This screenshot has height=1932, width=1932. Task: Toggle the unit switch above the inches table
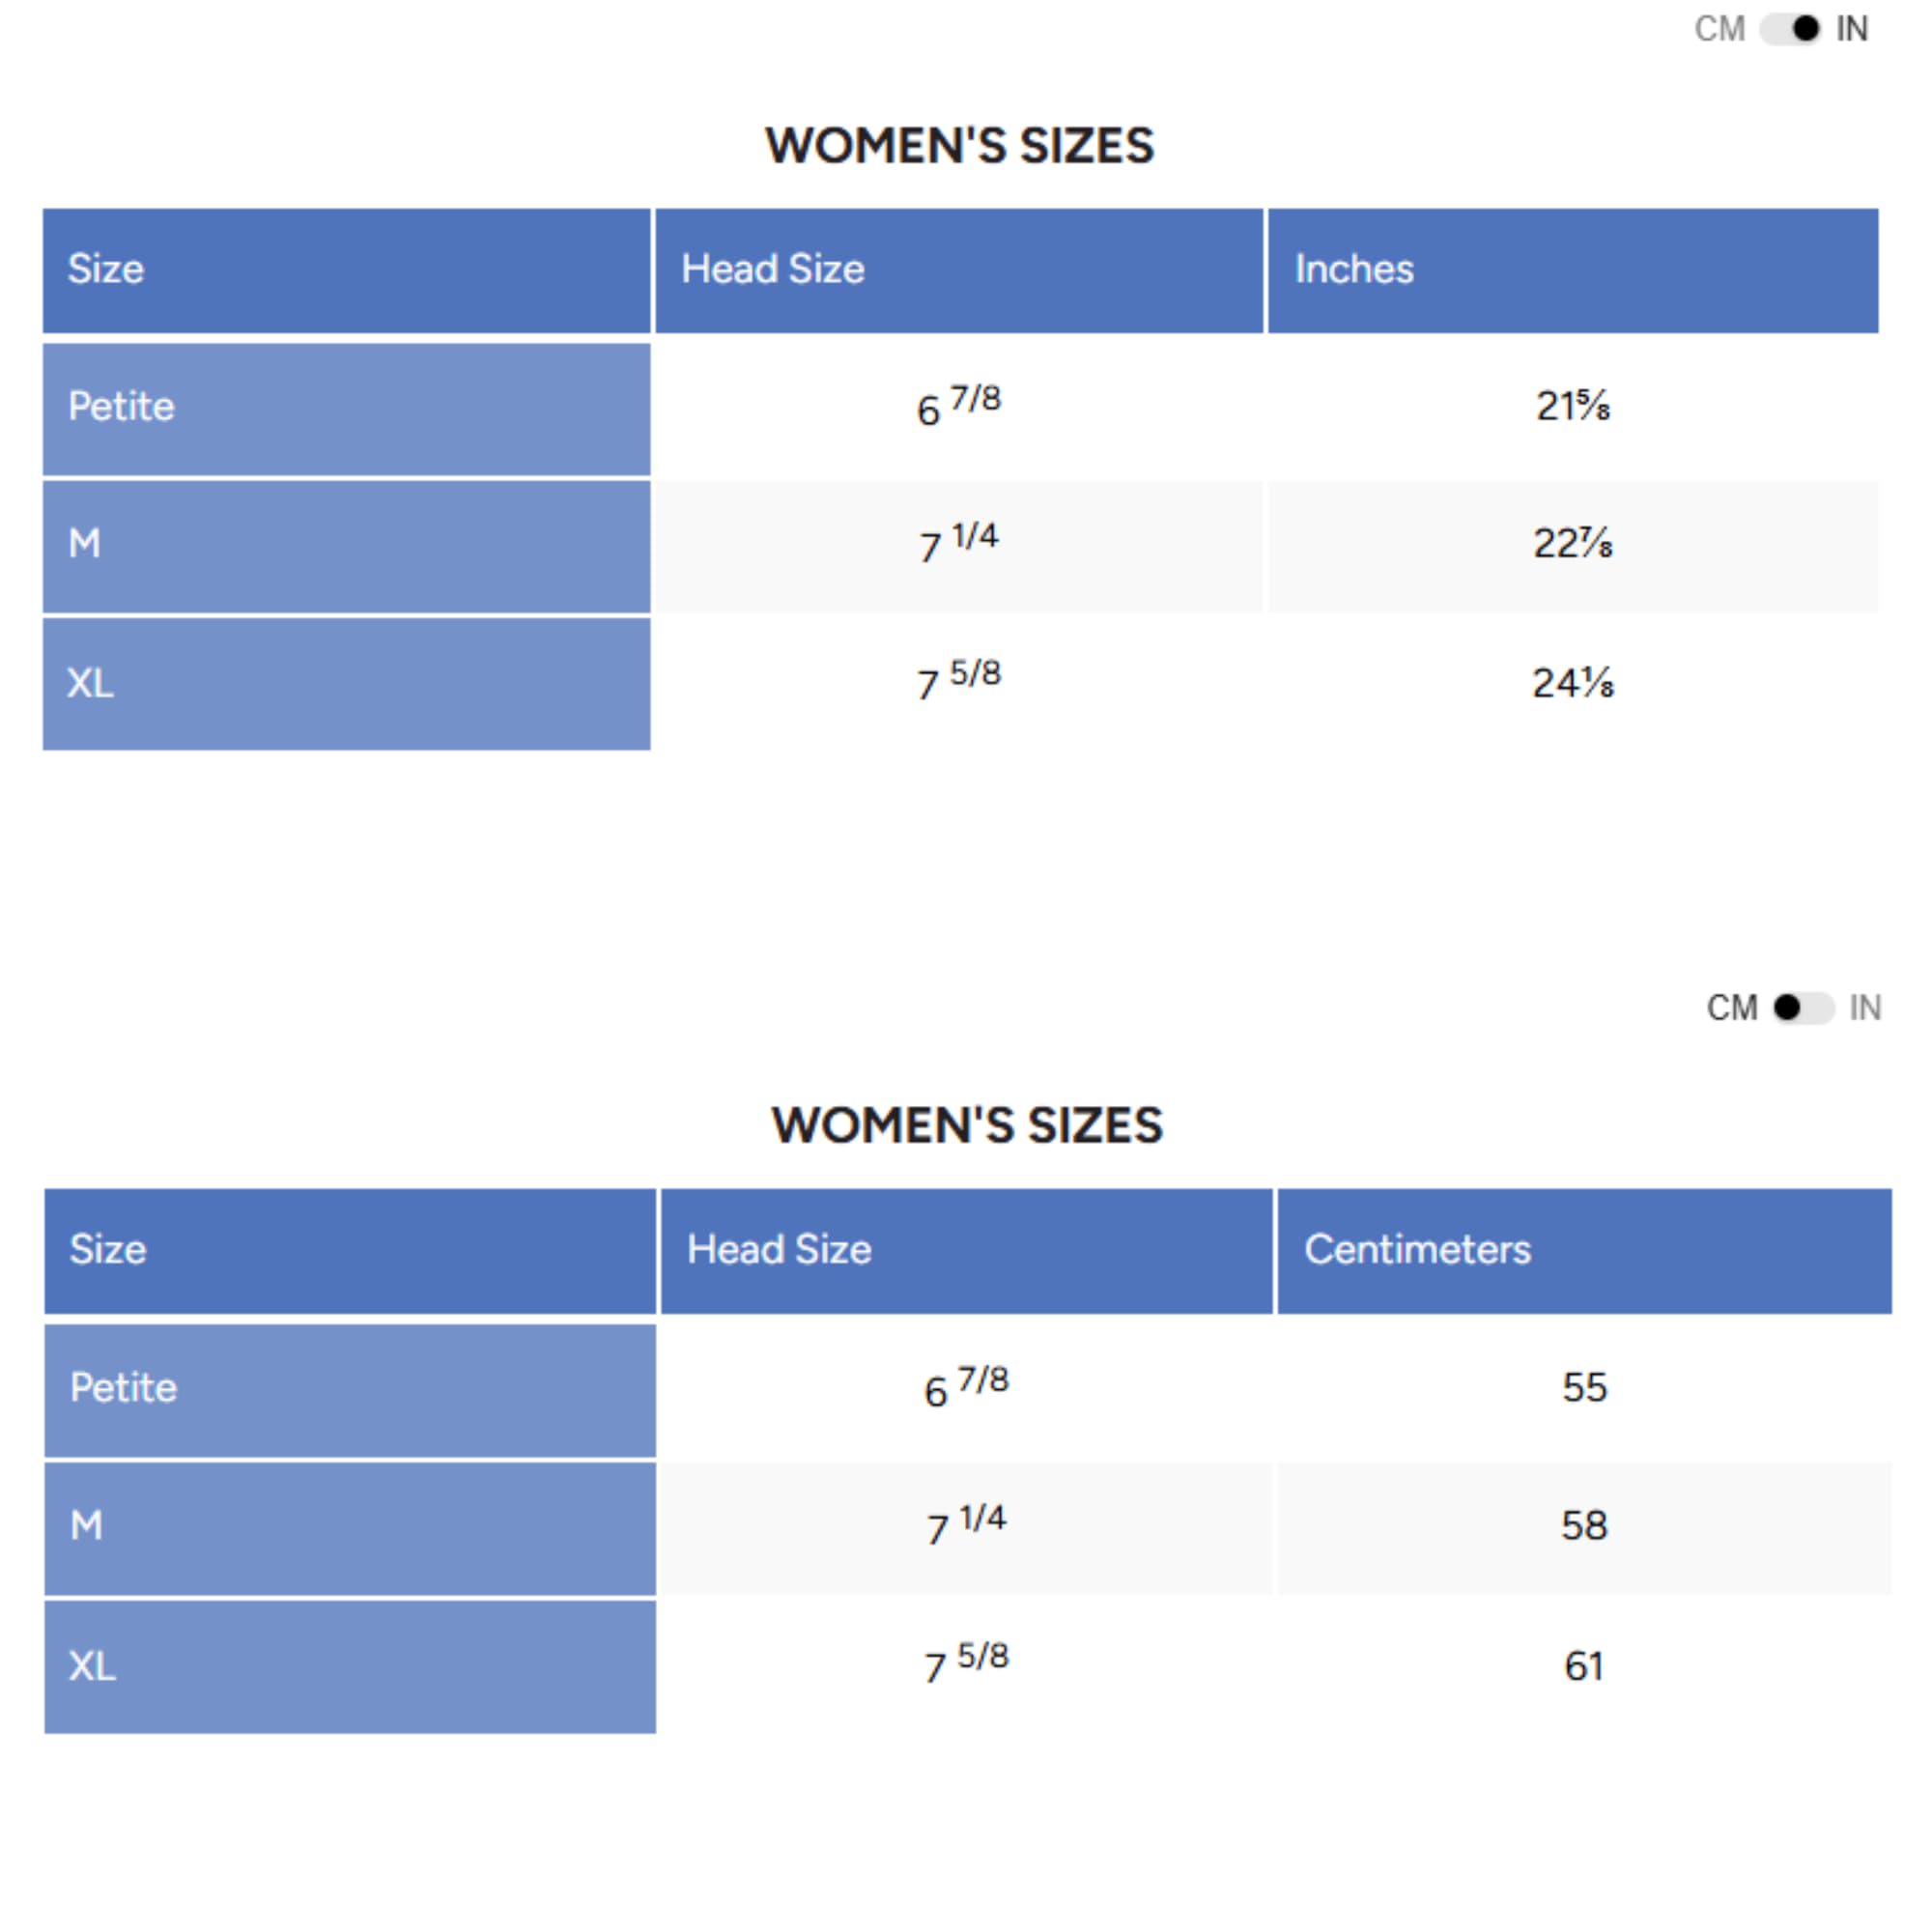pos(1790,29)
